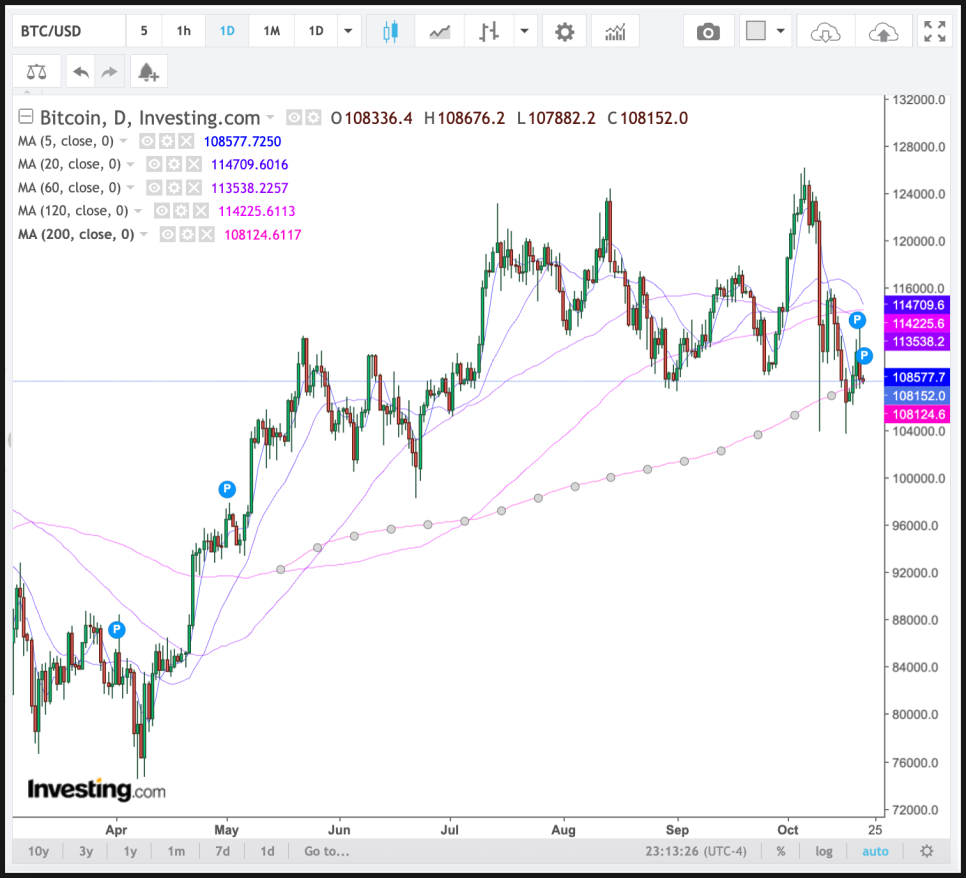Click the undo arrow

pyautogui.click(x=80, y=72)
